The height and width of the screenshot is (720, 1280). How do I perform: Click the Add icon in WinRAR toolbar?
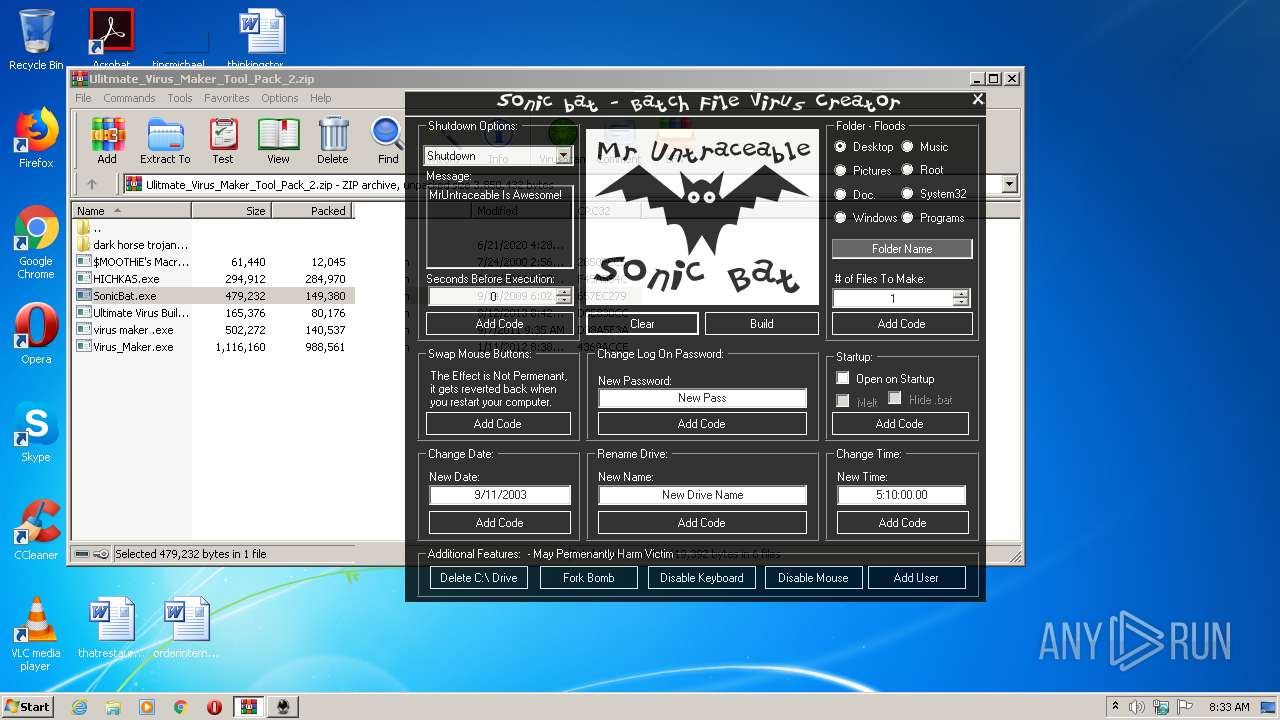tap(107, 140)
